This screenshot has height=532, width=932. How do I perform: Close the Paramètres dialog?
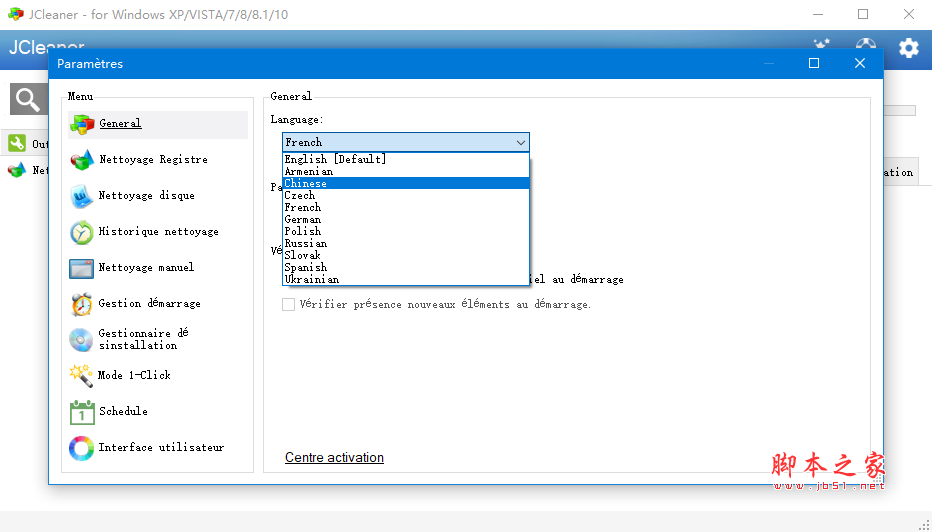pos(859,63)
